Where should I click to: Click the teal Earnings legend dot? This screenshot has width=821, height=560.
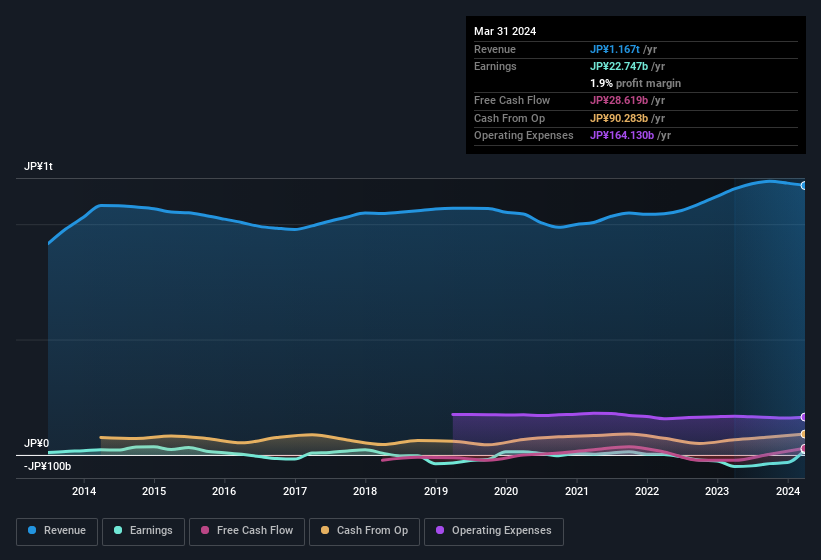[119, 531]
